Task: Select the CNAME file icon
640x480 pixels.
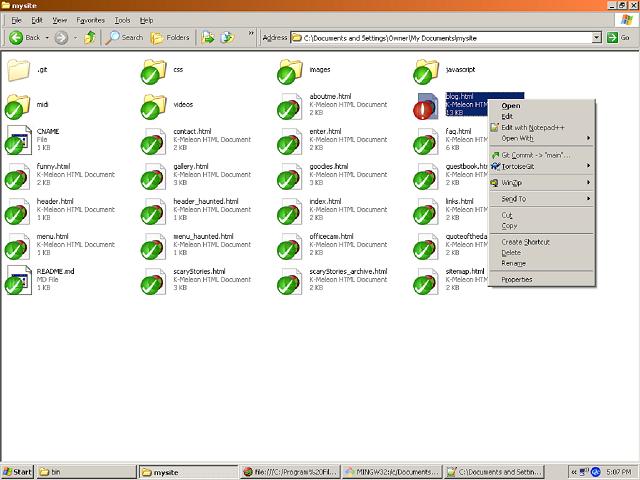Action: click(x=18, y=140)
